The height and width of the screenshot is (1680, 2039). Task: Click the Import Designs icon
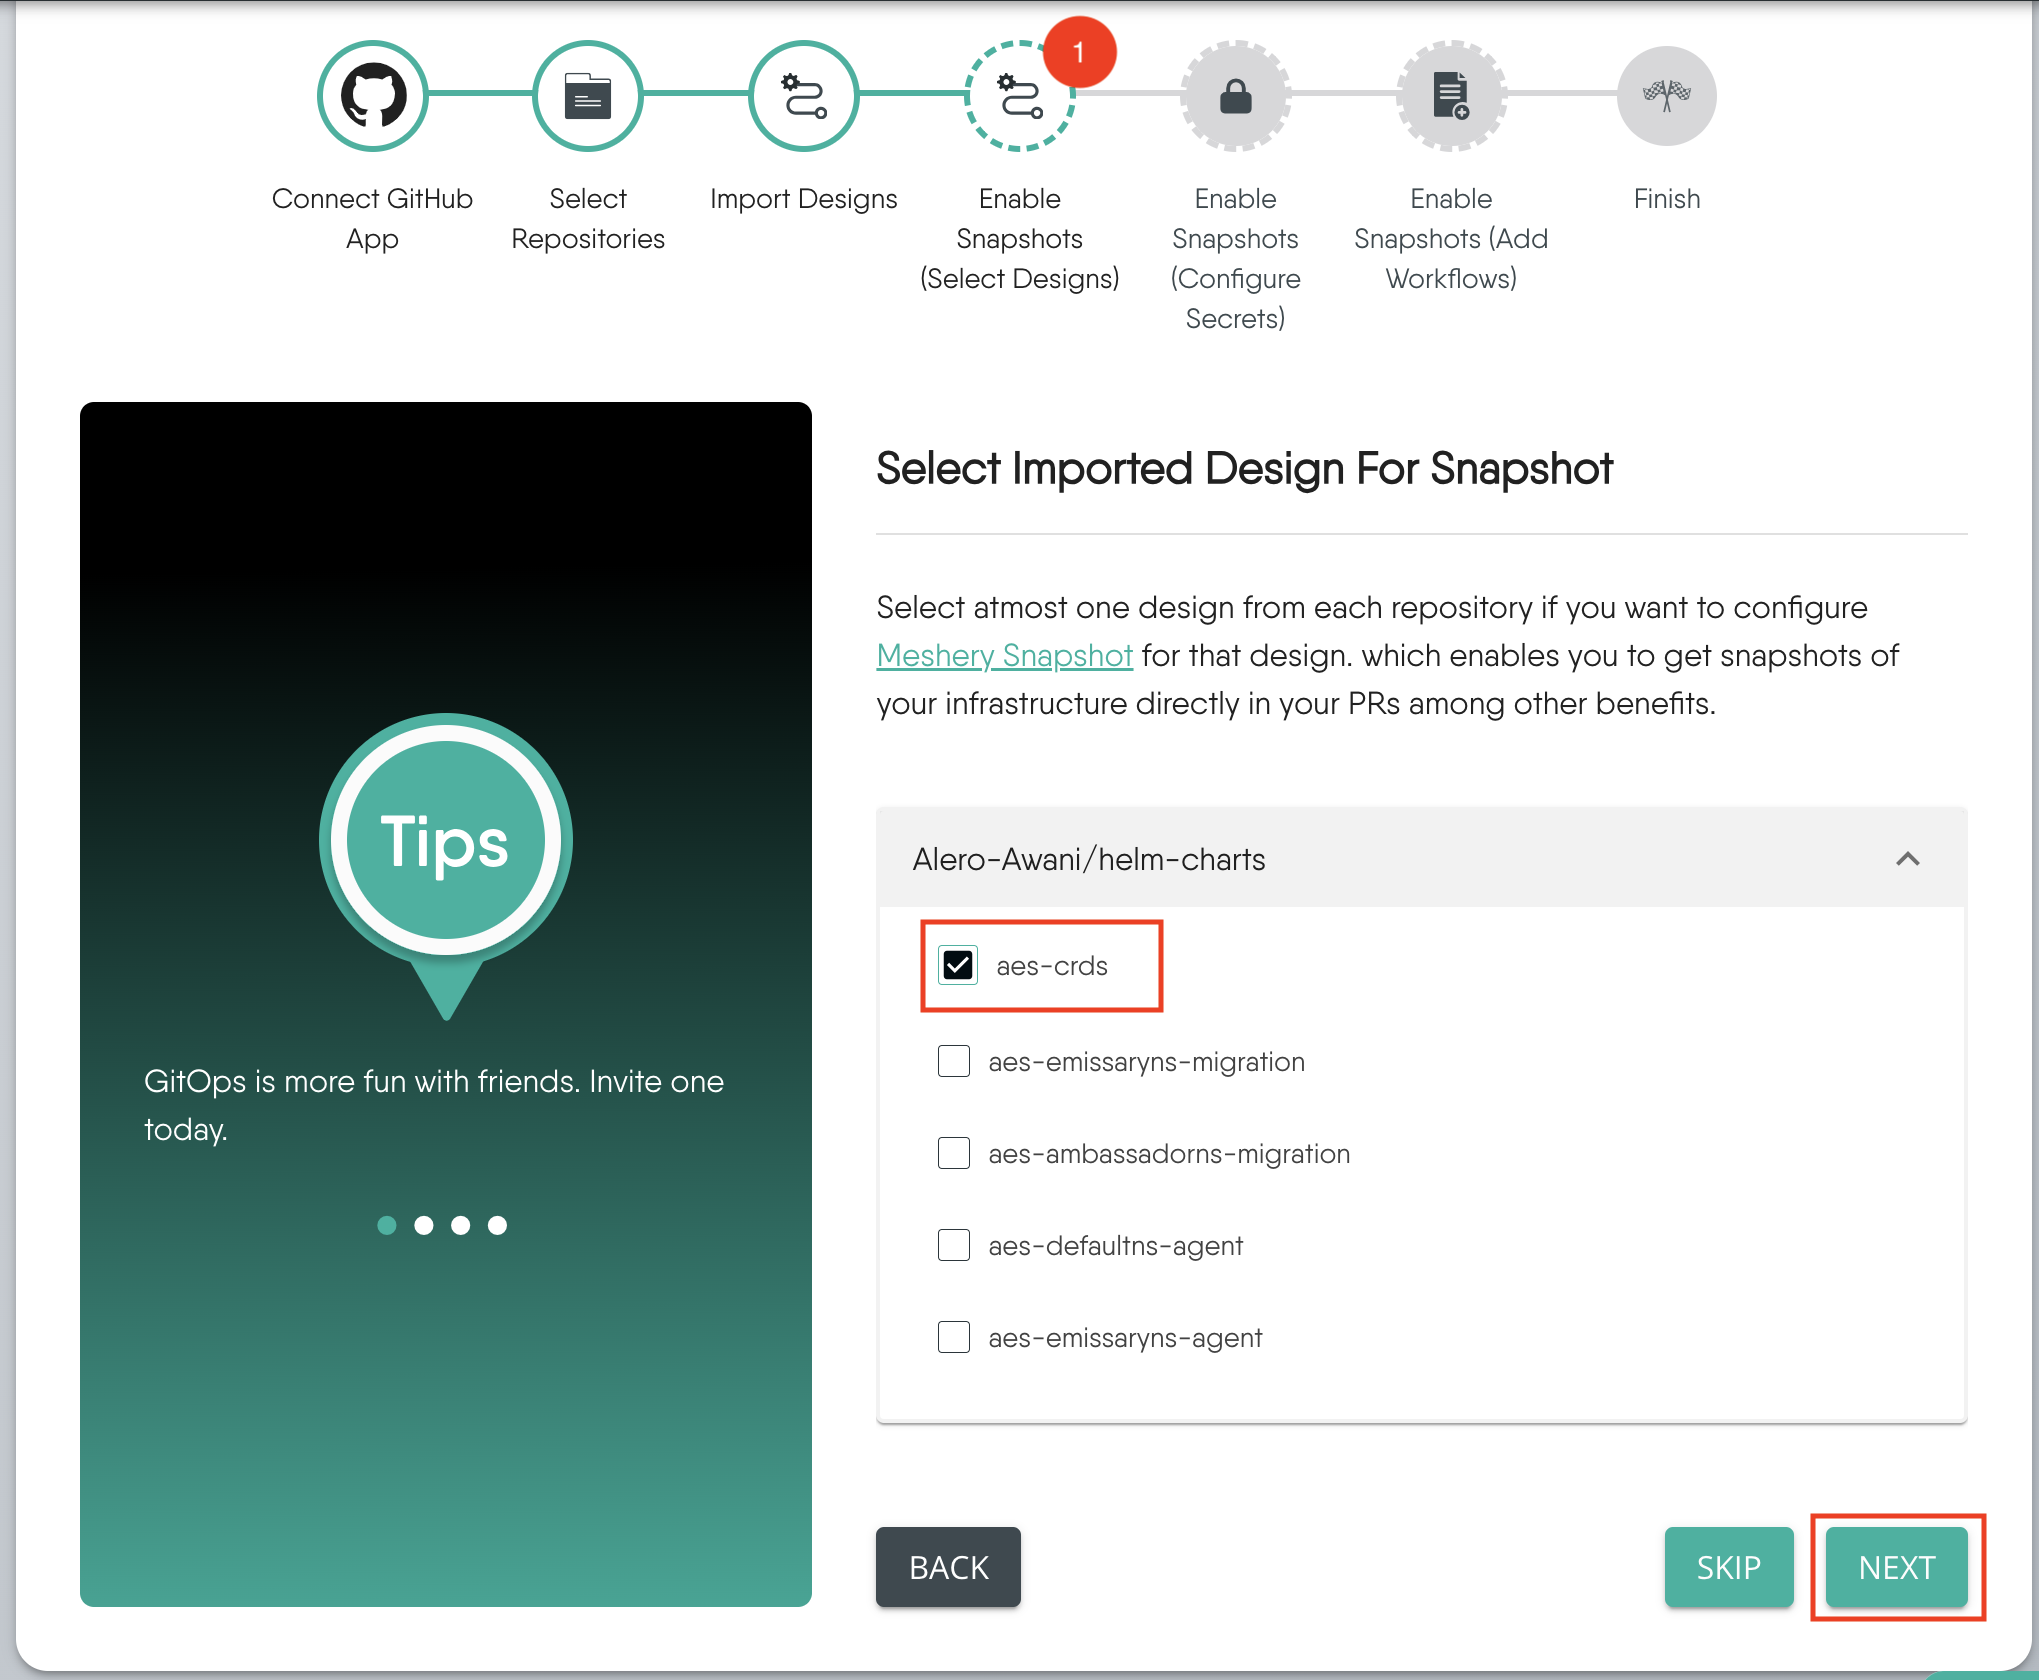pyautogui.click(x=806, y=95)
